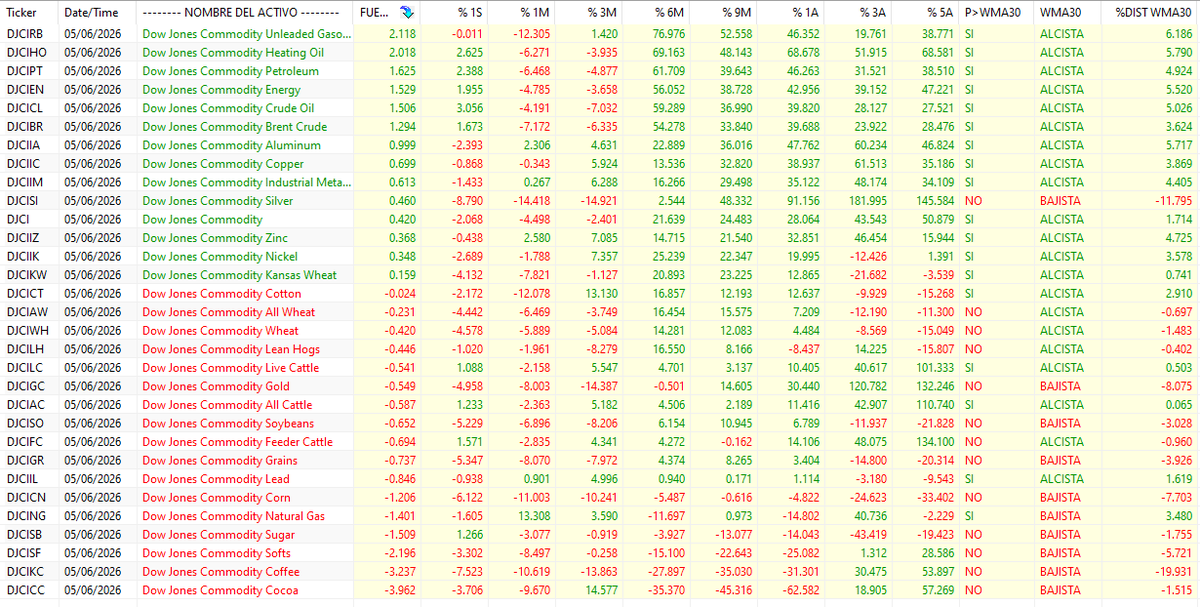Click BAJISTA in the DJCISI Silver row
1200x607 pixels.
[1060, 200]
